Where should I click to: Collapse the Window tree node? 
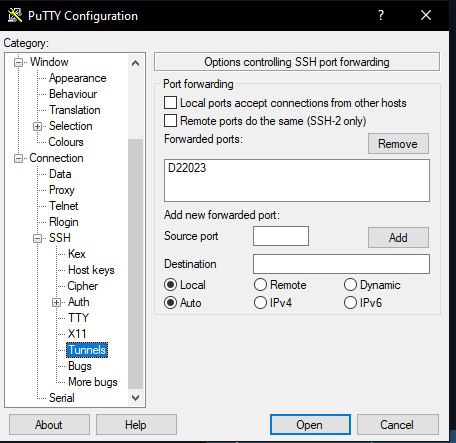19,62
